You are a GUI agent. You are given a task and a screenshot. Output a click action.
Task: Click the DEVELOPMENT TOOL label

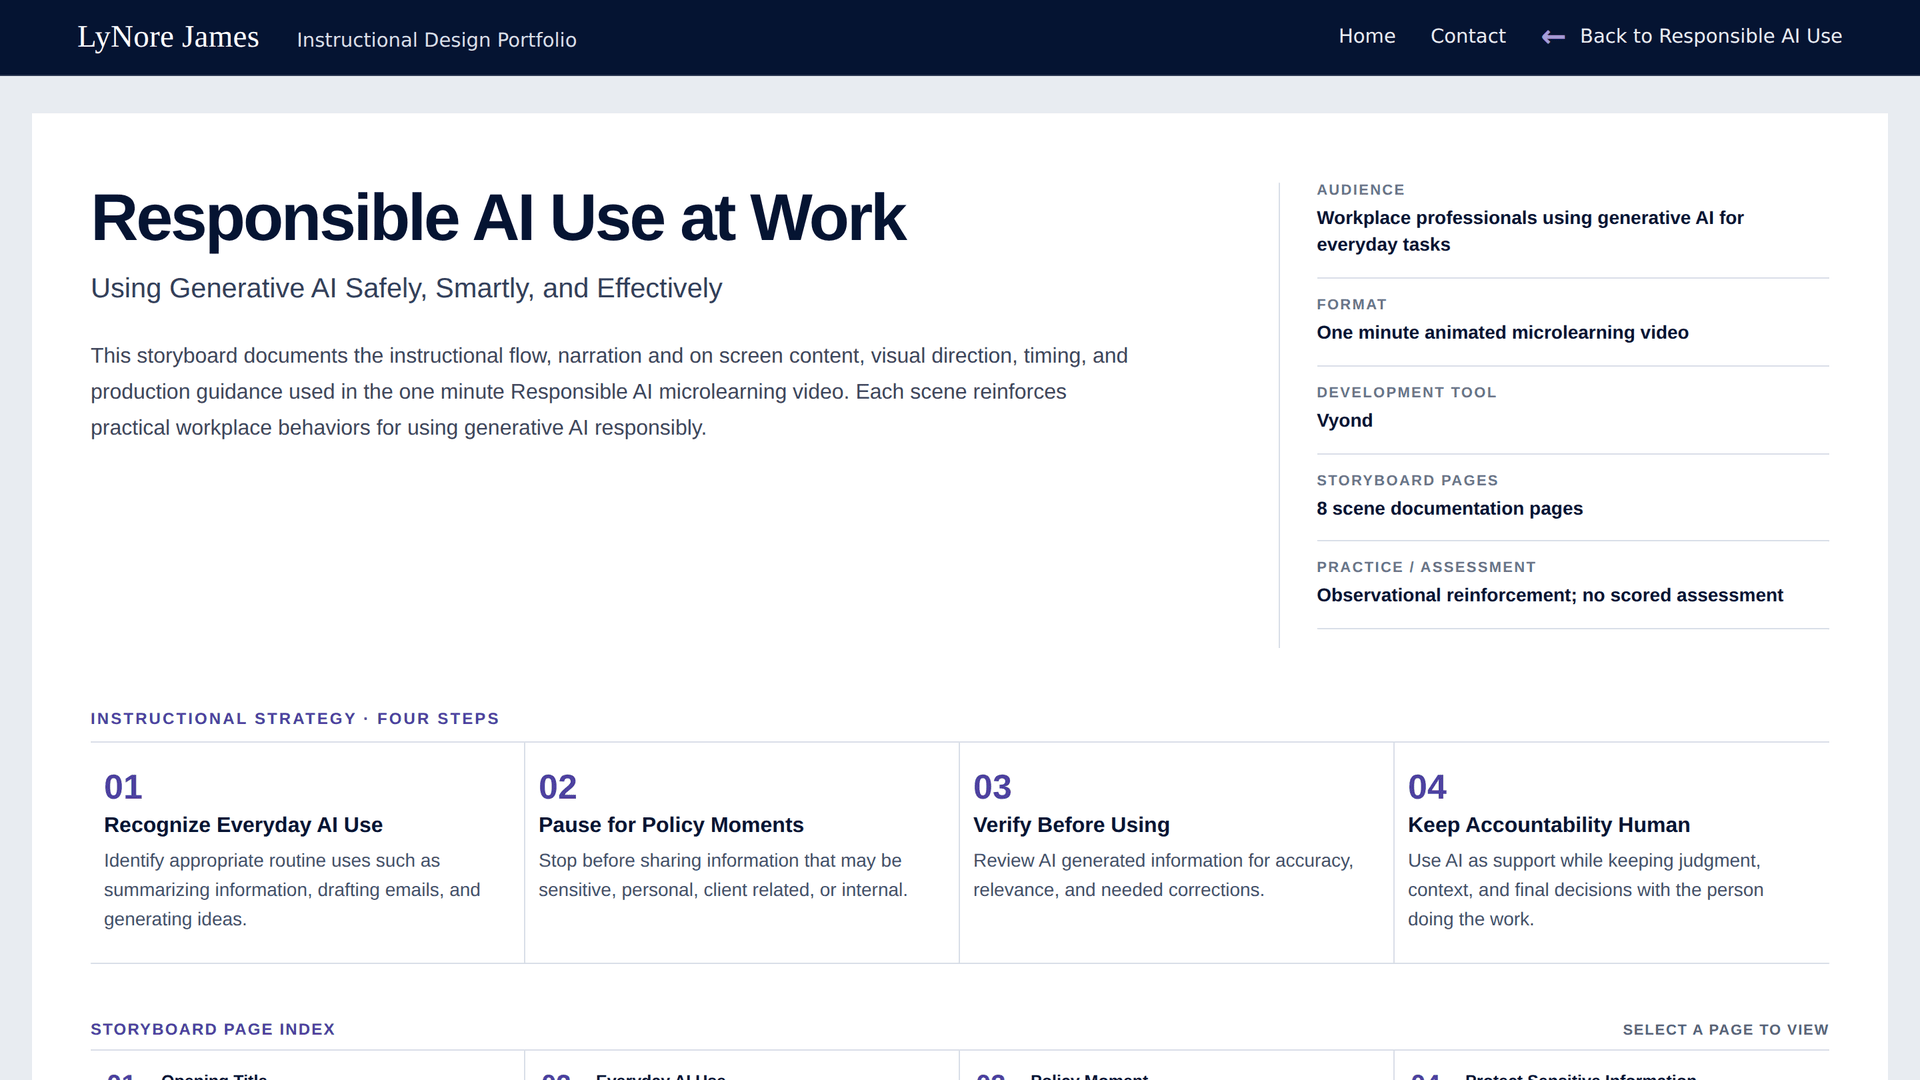click(1406, 393)
